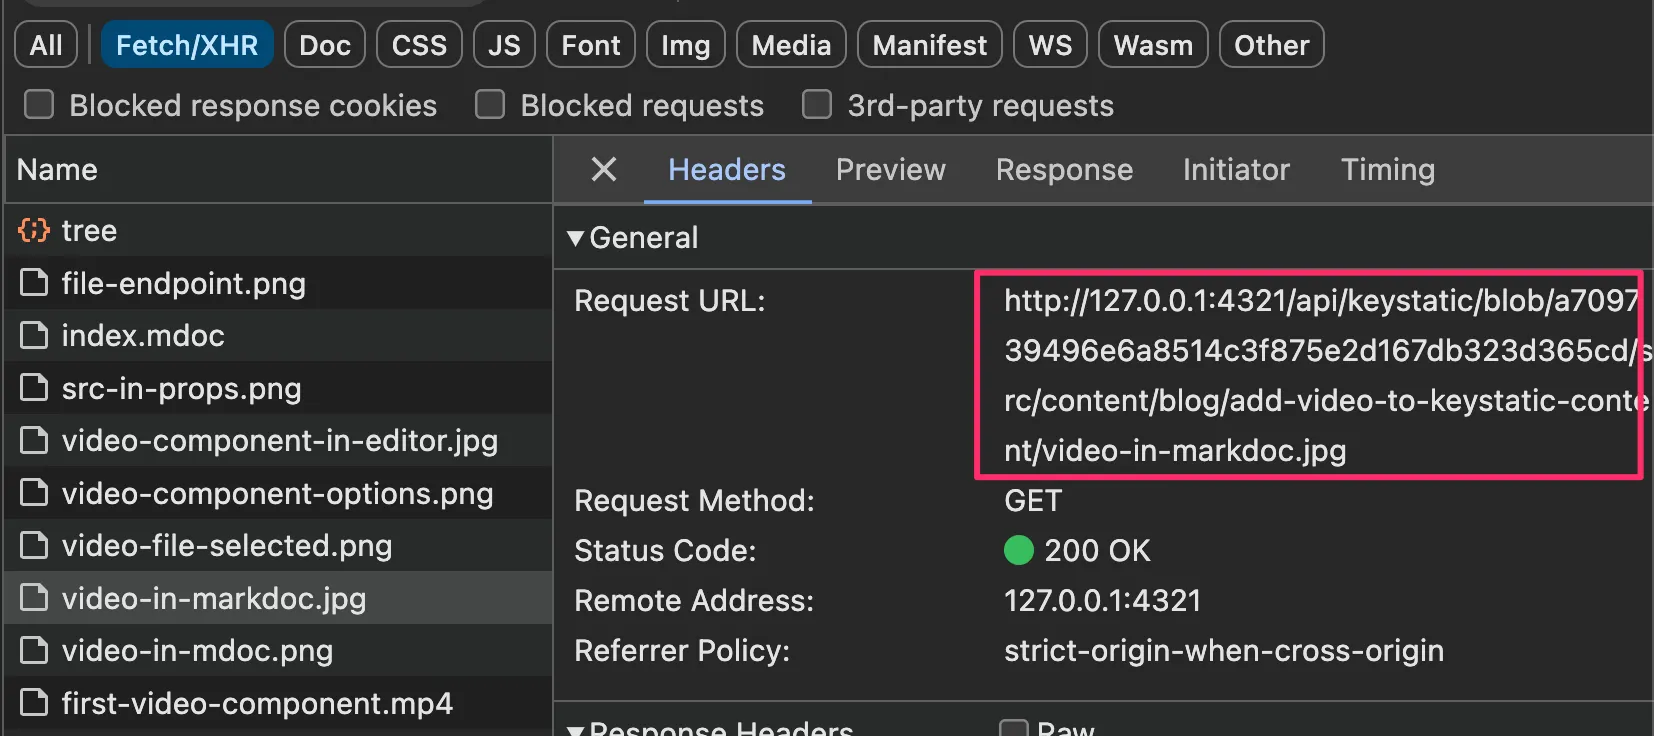1654x736 pixels.
Task: Switch to the Preview tab
Action: [890, 170]
